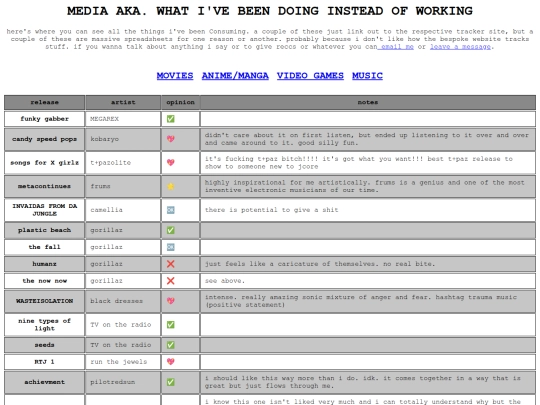Click the green checkmark for plastic beach

coord(170,230)
